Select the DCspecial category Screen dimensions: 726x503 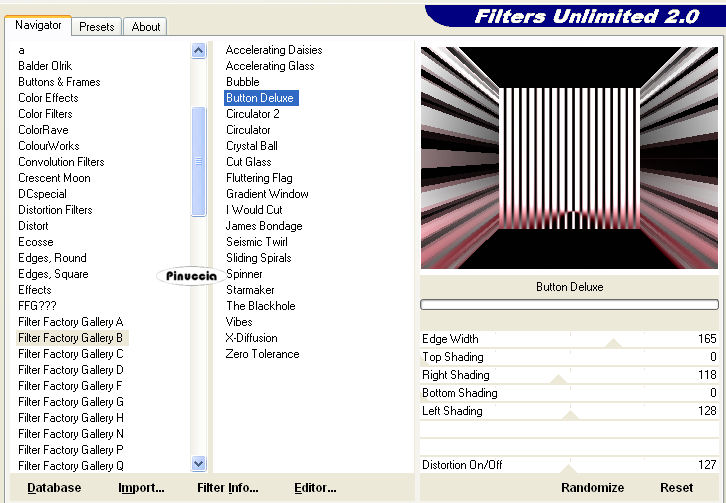[42, 194]
